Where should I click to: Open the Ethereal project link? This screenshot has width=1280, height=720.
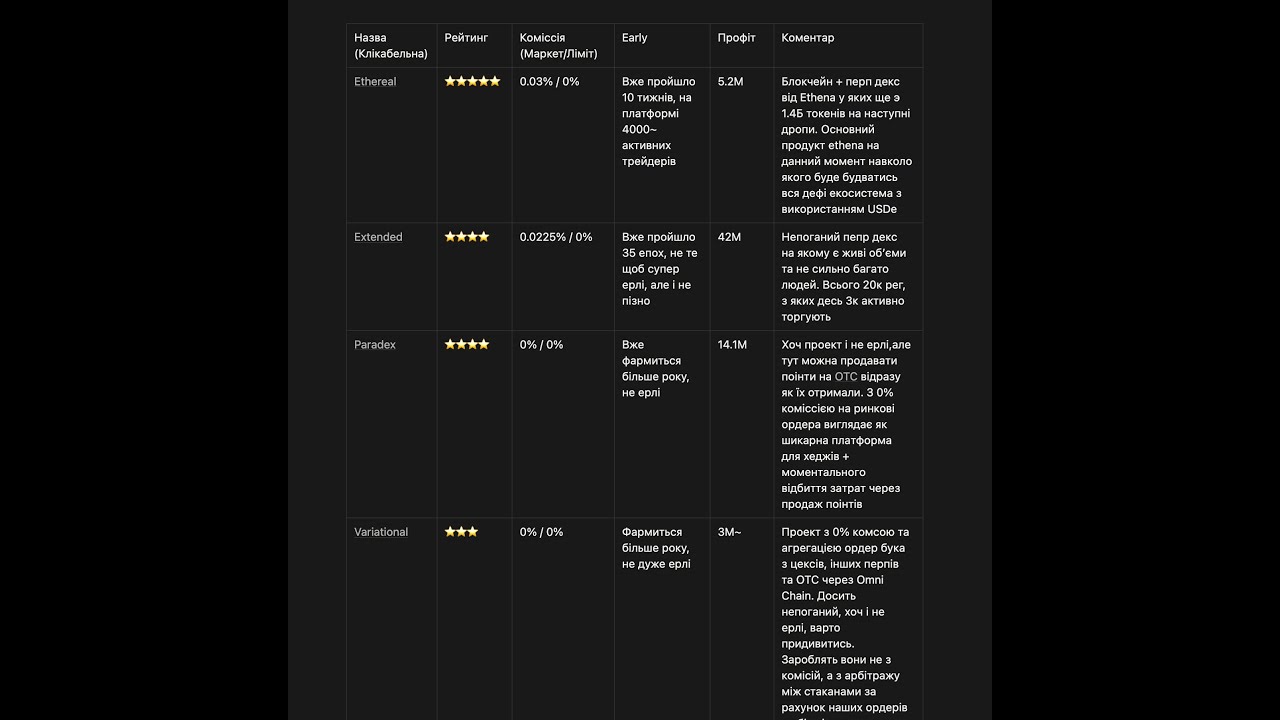click(375, 82)
